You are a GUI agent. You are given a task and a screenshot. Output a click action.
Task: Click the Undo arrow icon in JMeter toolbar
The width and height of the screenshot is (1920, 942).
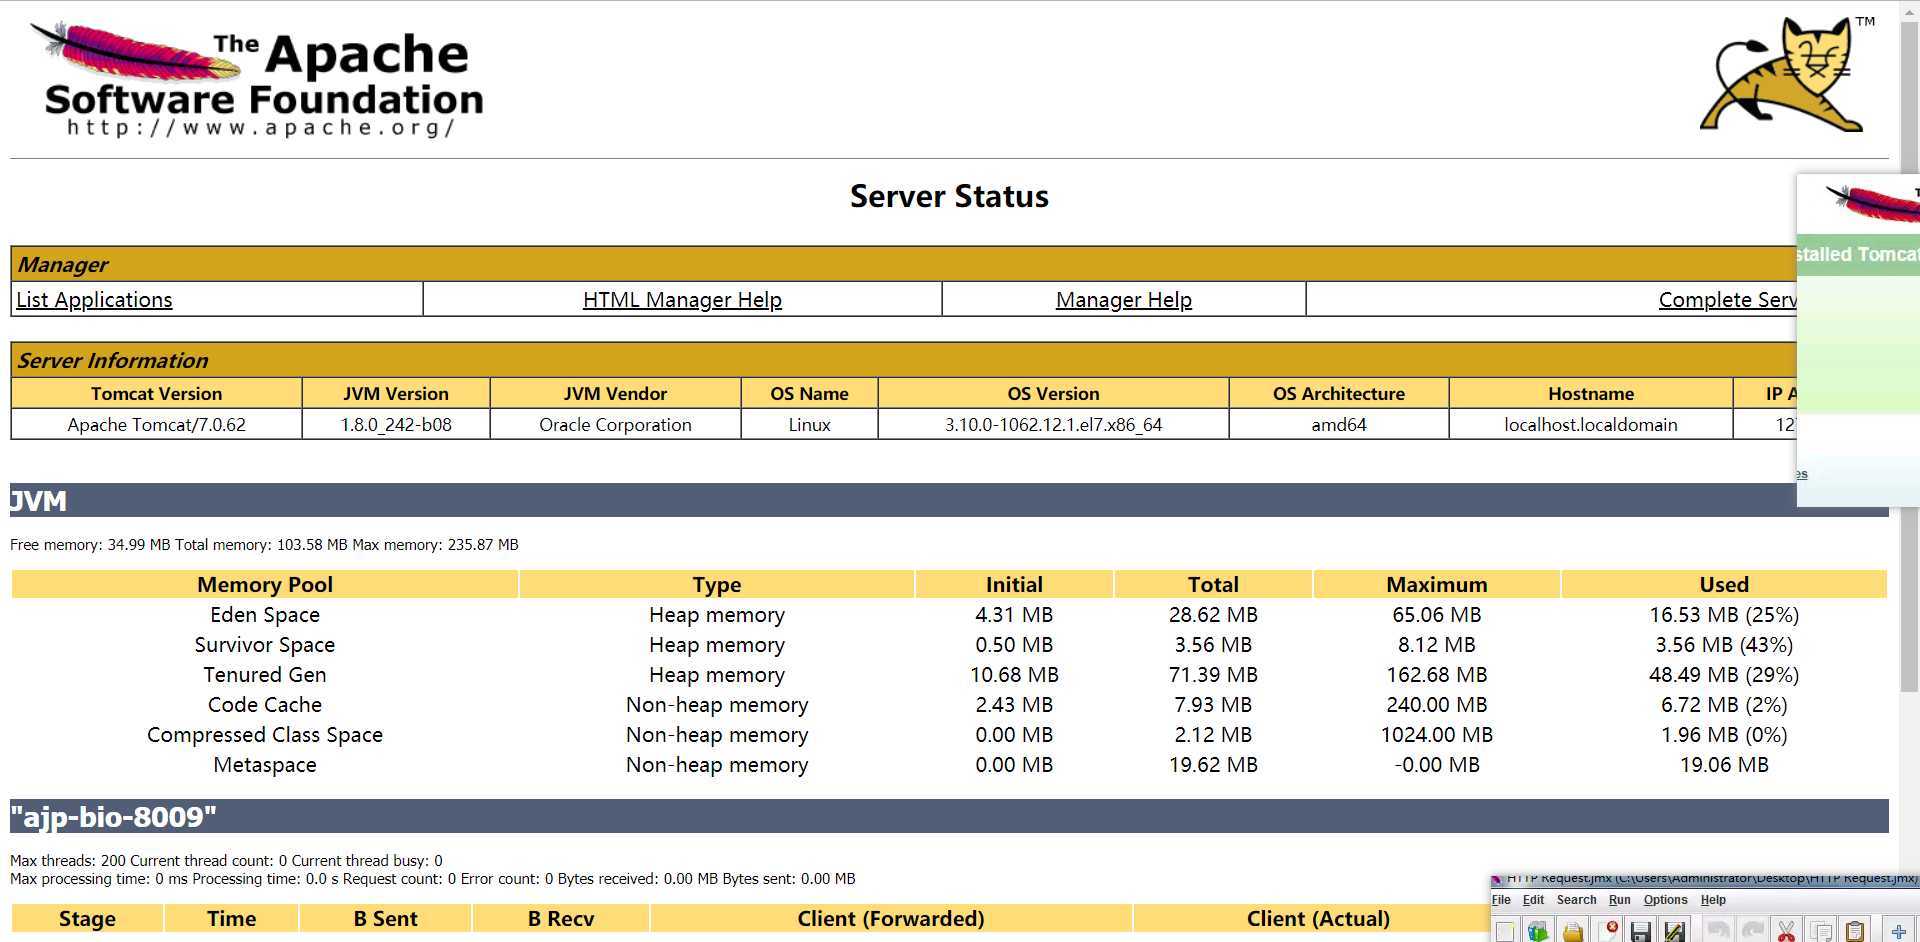(1719, 931)
